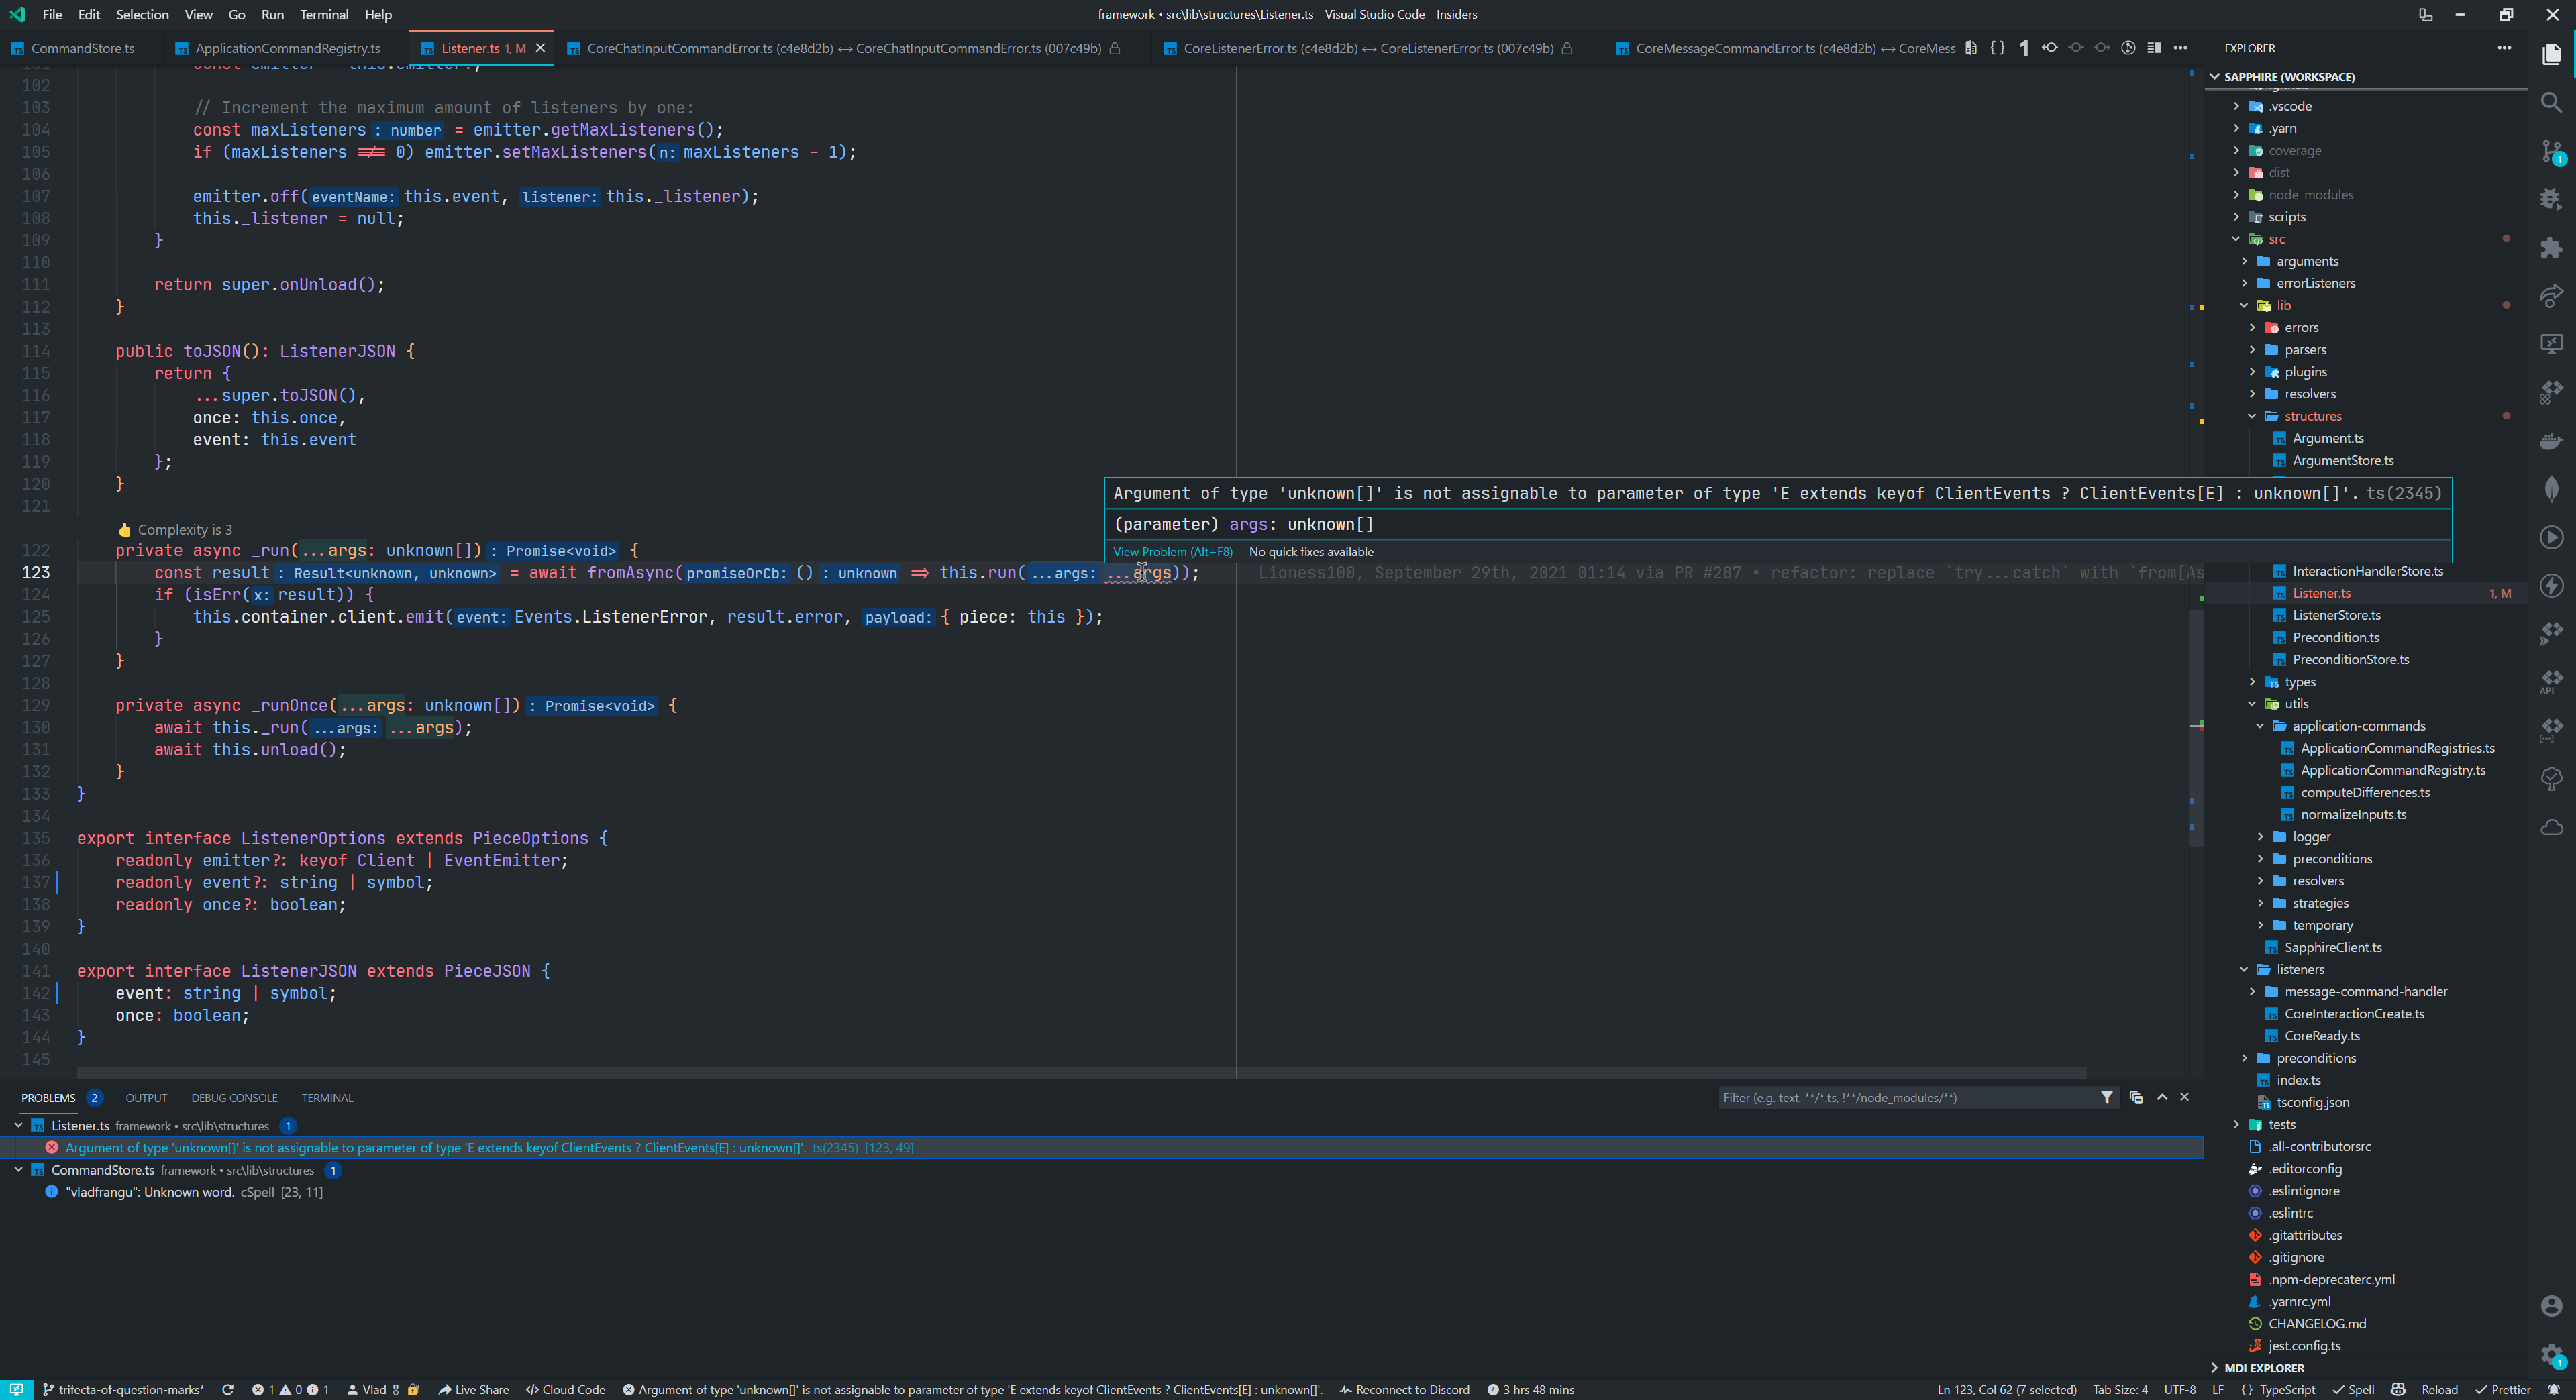The height and width of the screenshot is (1400, 2576).
Task: Open the Search view in activity bar
Action: pyautogui.click(x=2551, y=102)
